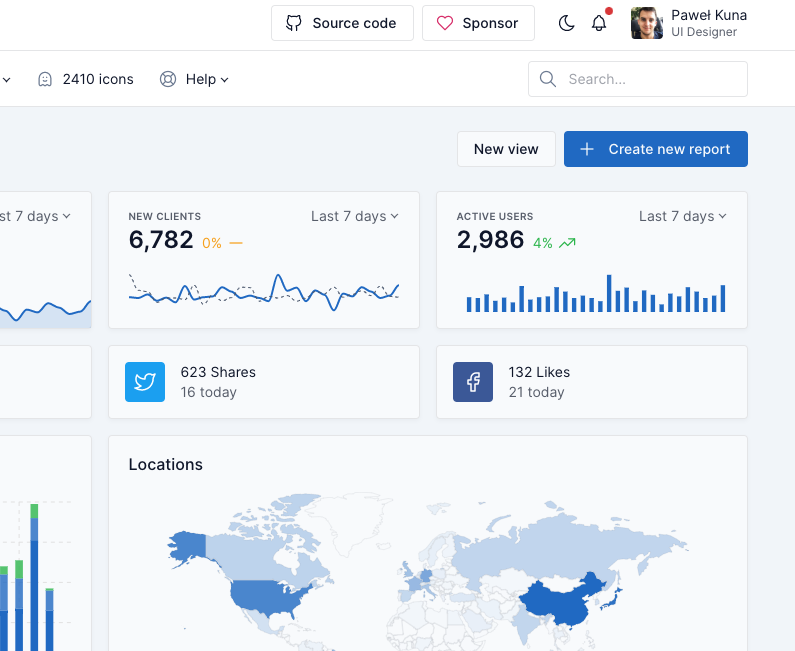This screenshot has width=795, height=651.
Task: Click the NEW CLIENTS label
Action: pyautogui.click(x=165, y=216)
